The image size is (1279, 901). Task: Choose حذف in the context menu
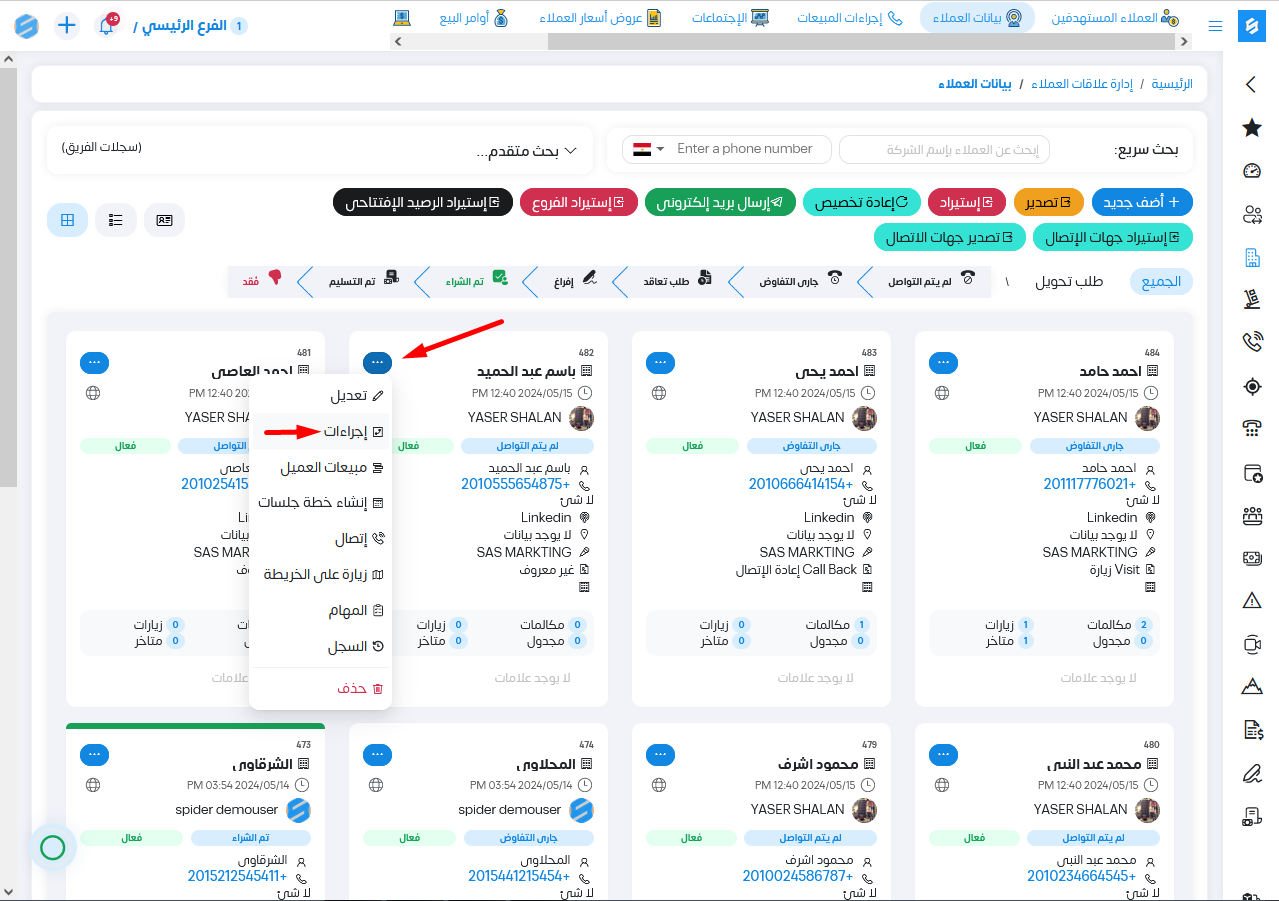[351, 688]
